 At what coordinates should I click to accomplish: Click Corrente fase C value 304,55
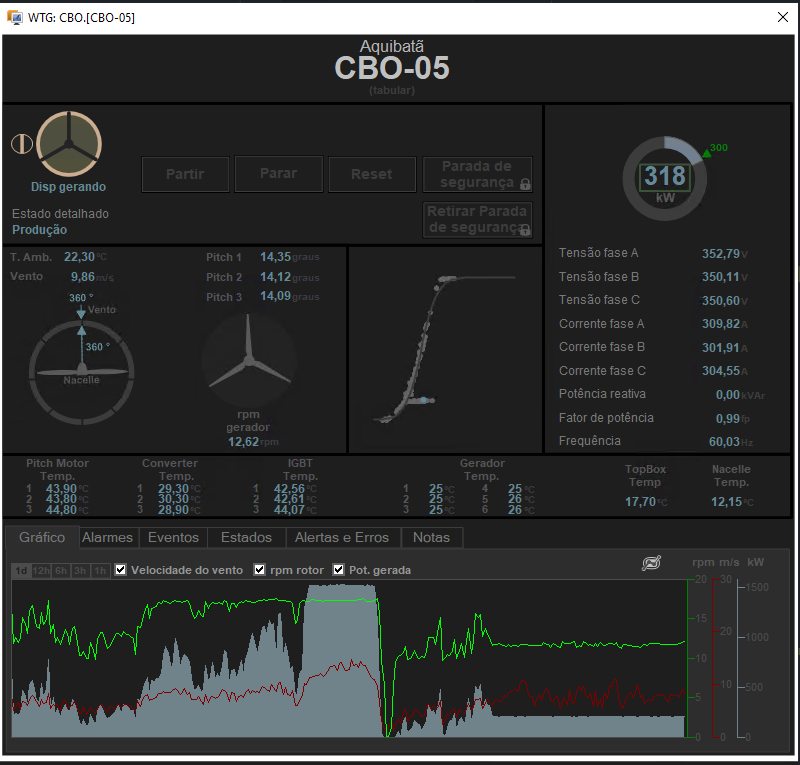click(720, 371)
